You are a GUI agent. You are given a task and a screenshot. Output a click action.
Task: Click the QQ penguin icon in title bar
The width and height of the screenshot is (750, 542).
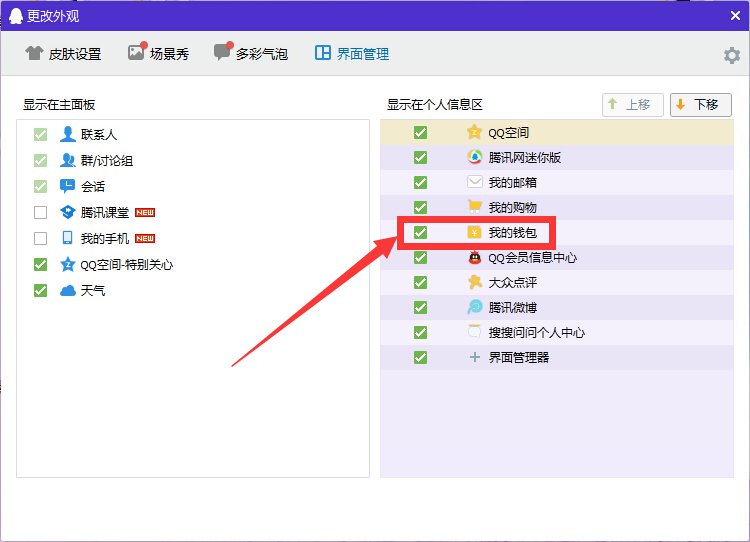coord(16,16)
